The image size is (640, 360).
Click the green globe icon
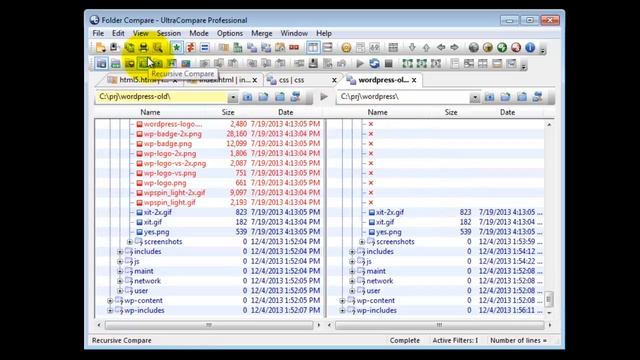point(502,47)
